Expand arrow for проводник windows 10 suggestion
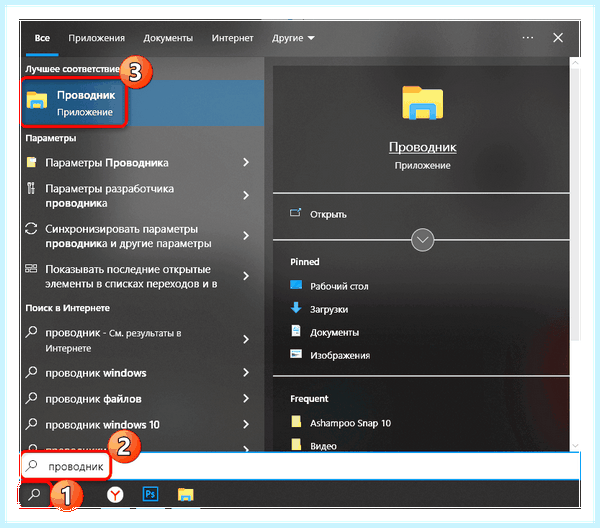 pyautogui.click(x=246, y=424)
